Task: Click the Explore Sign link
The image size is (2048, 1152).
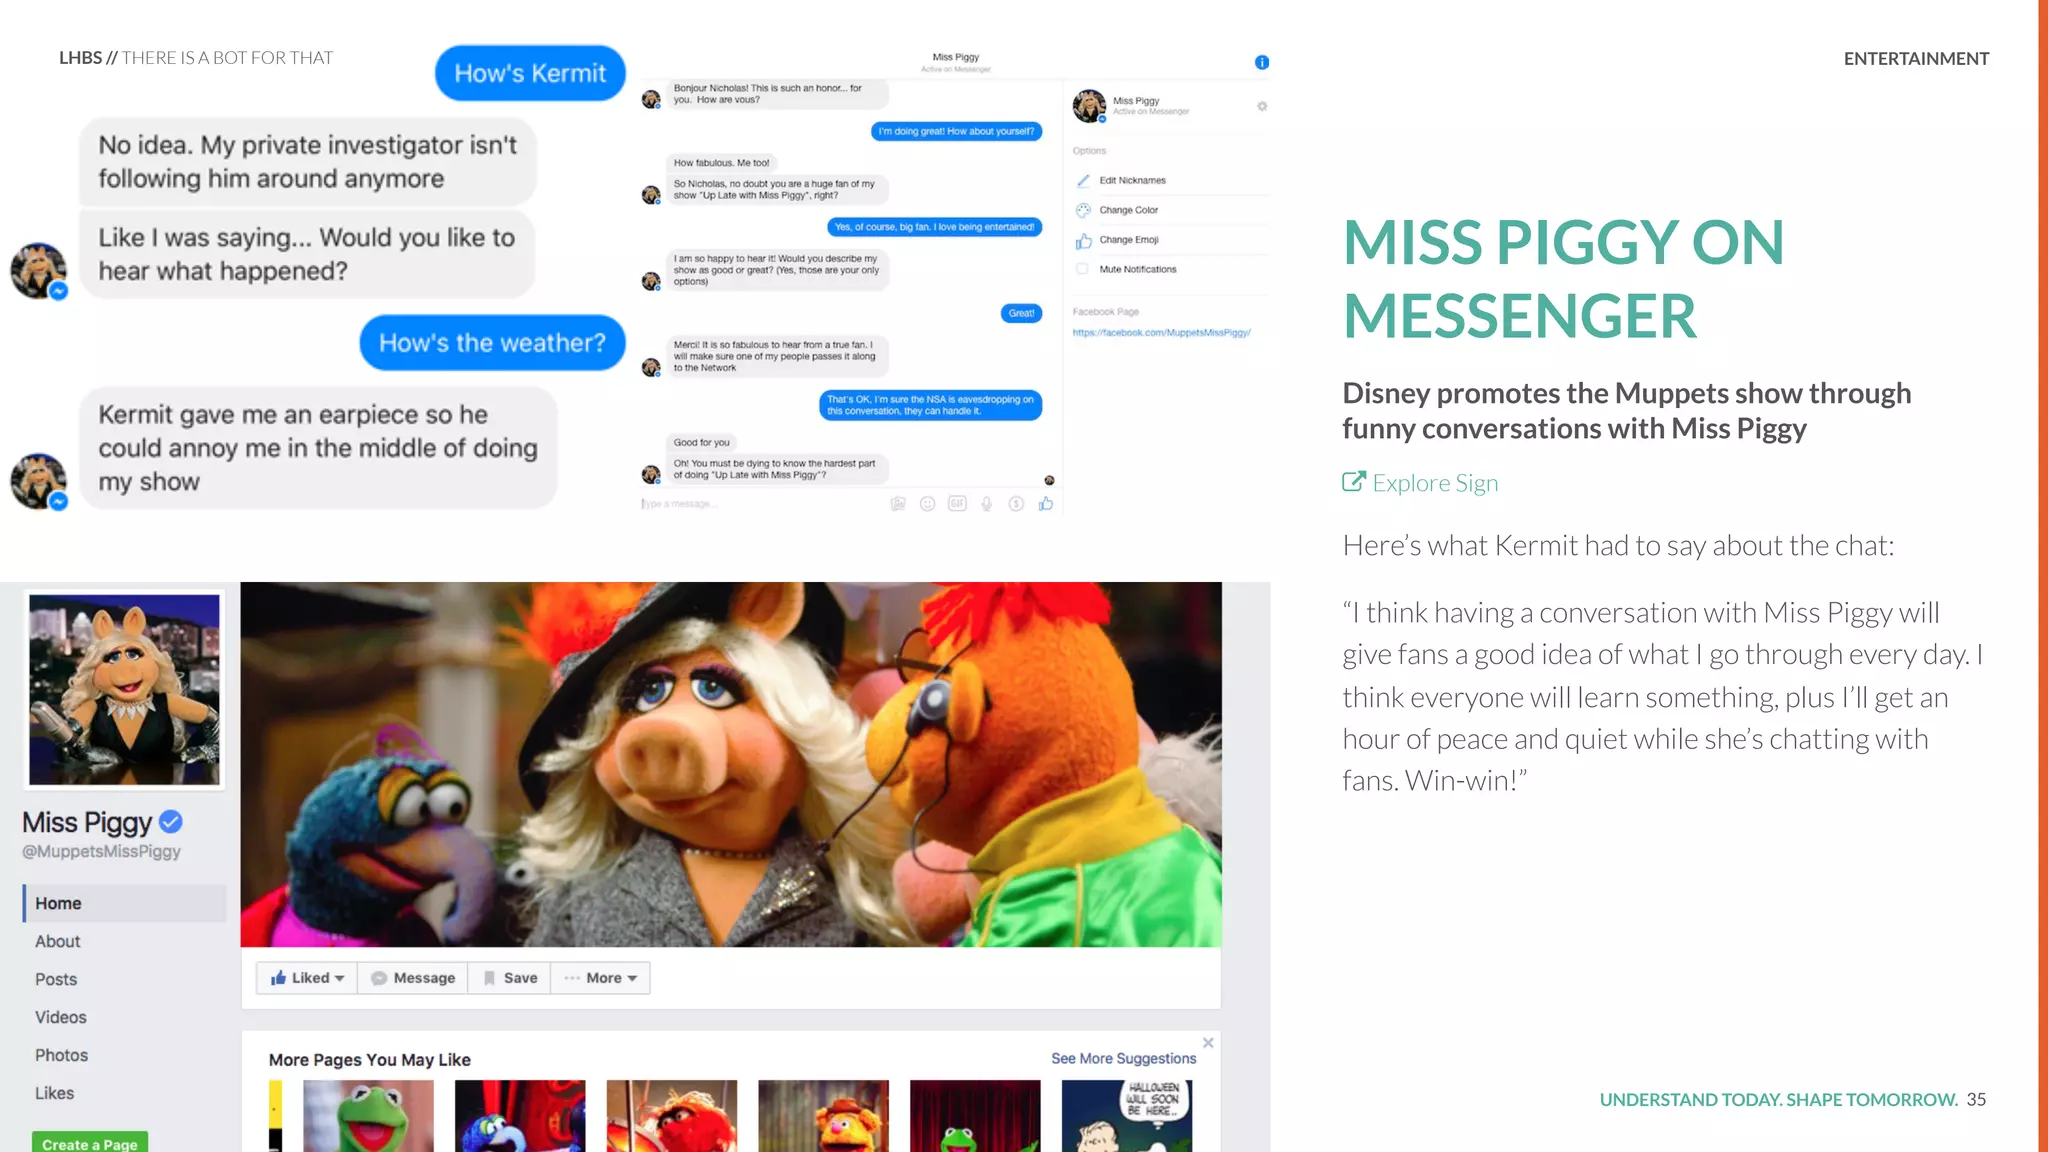Action: pos(1435,483)
